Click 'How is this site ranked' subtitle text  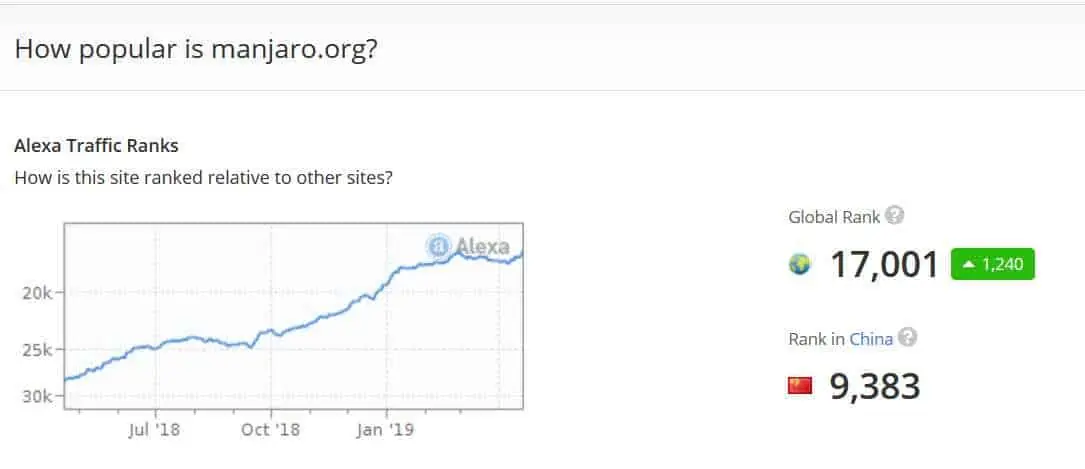(203, 178)
